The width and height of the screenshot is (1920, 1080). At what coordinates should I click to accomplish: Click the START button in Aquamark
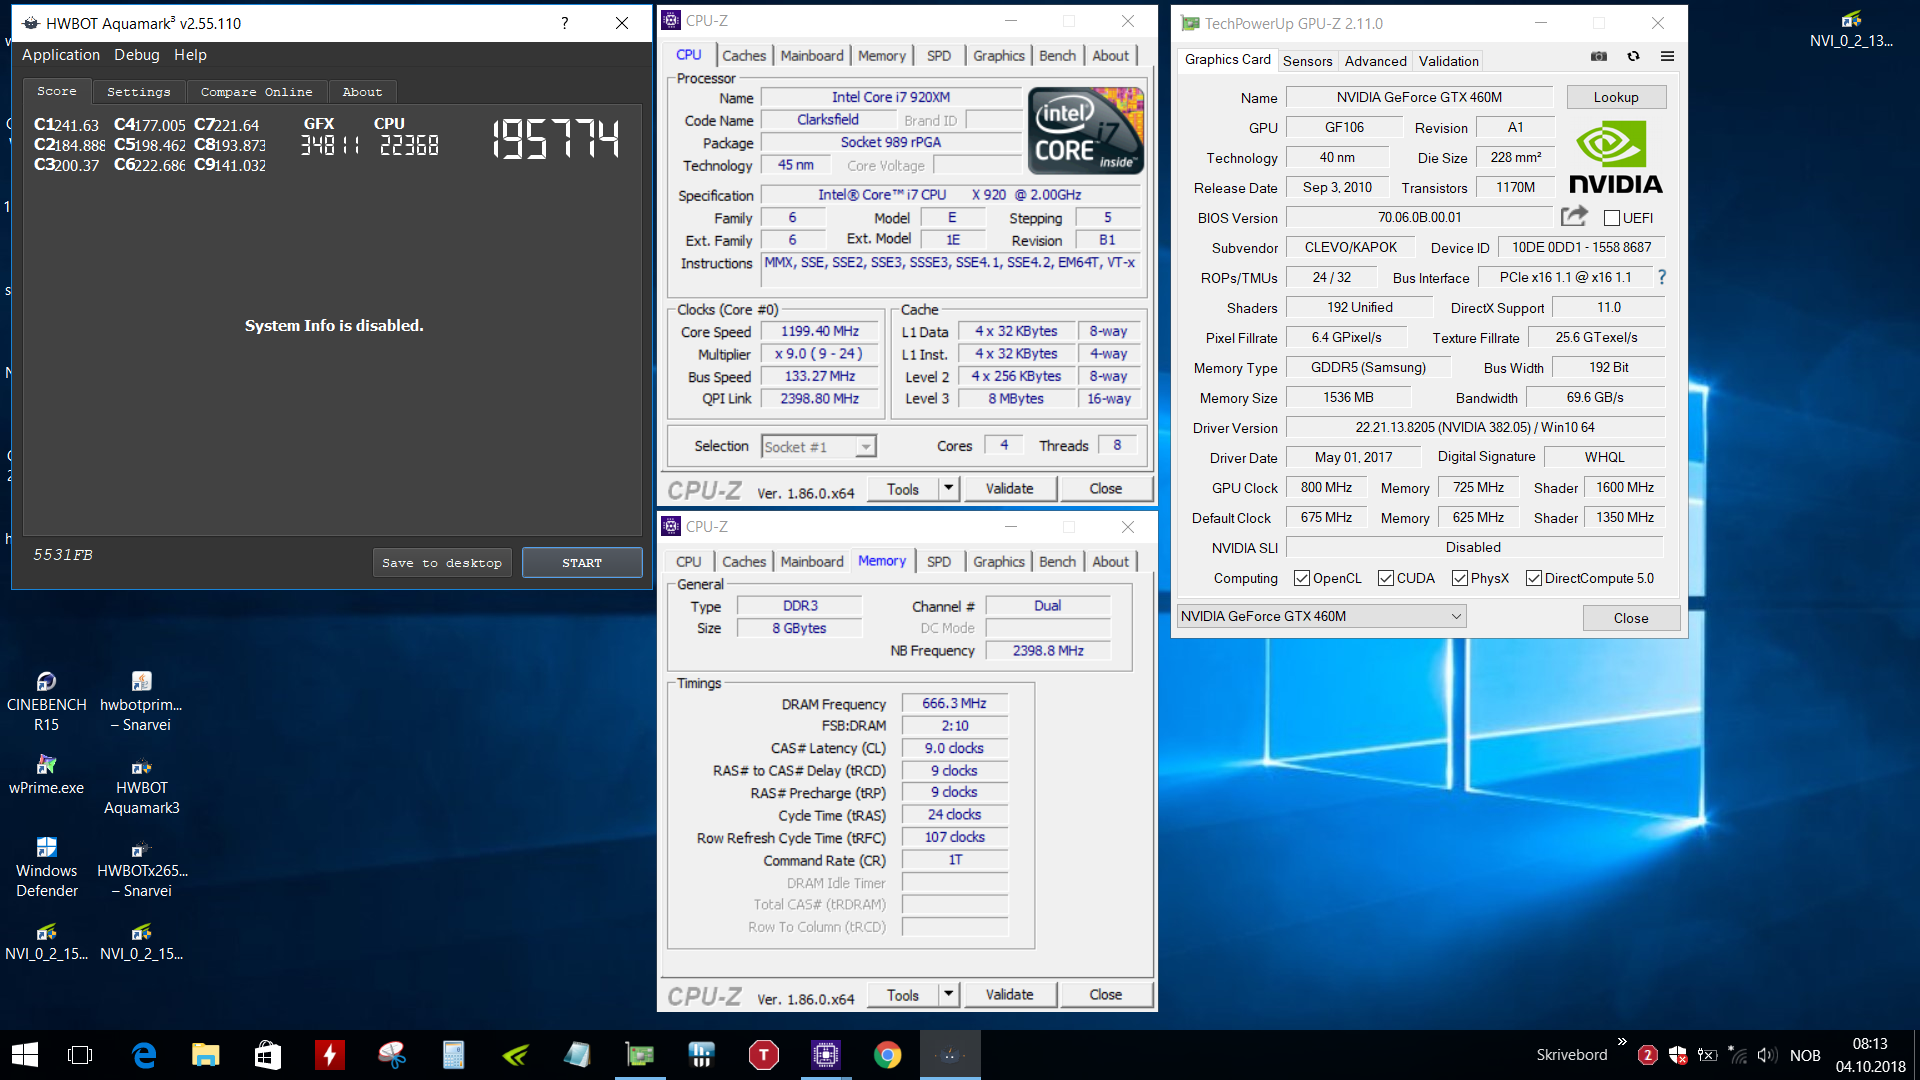[x=582, y=563]
